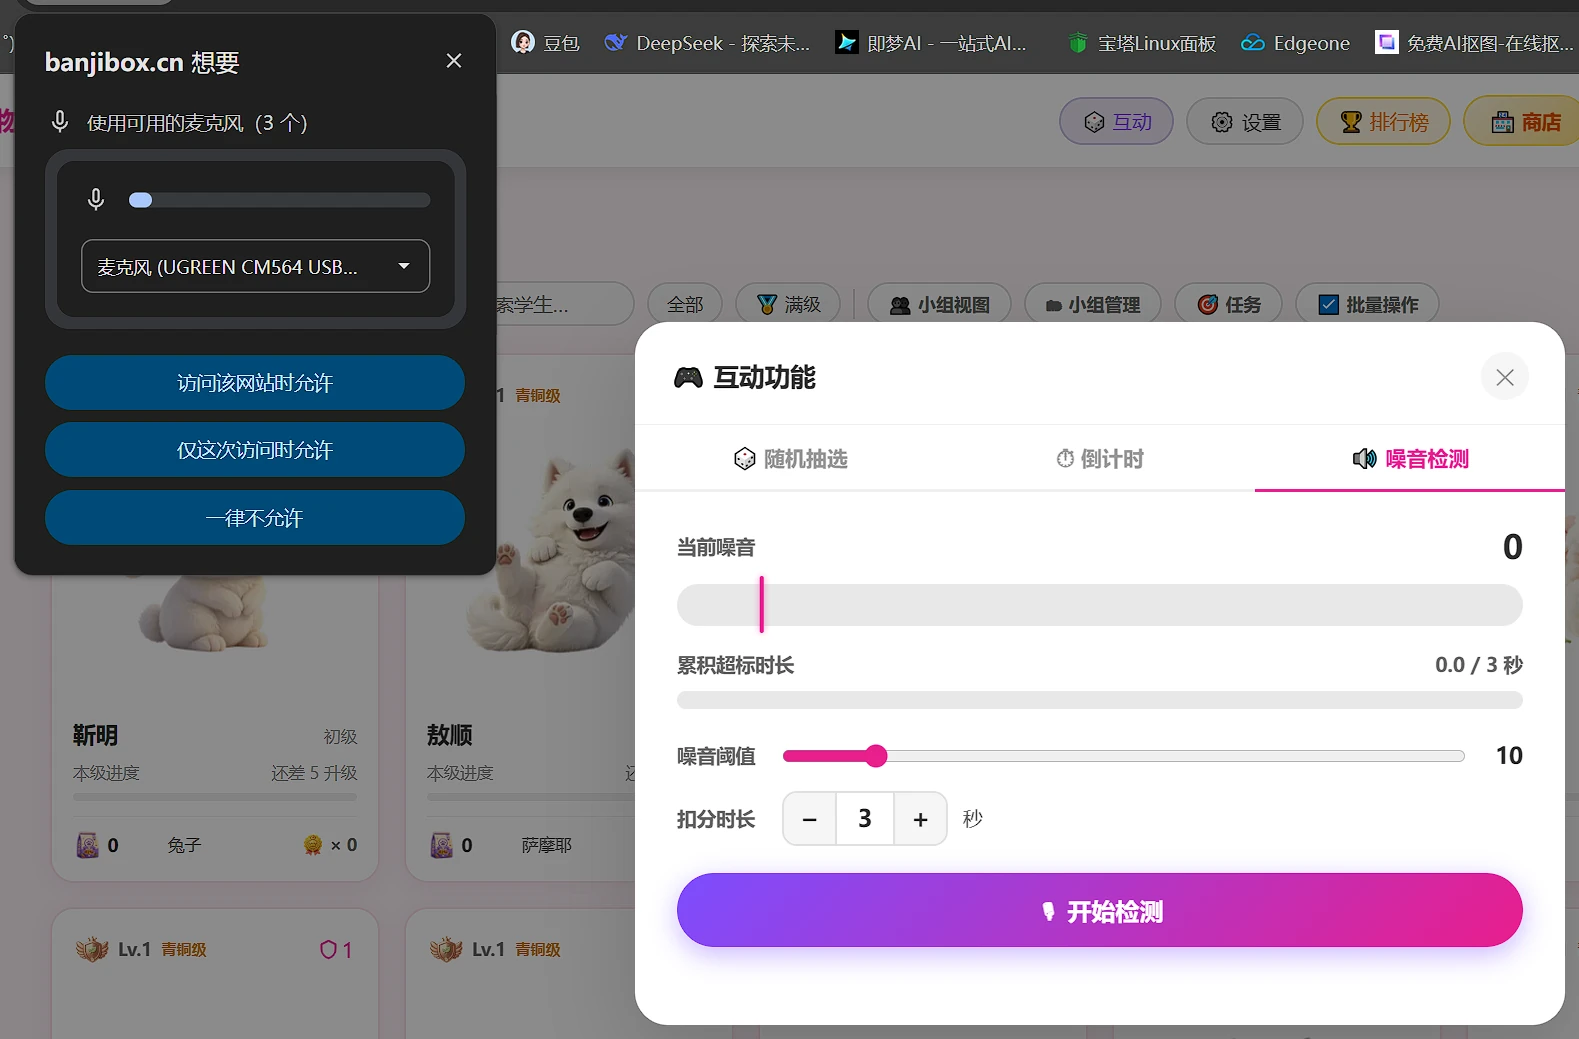Click 一律不允许 to never allow microphone

click(255, 518)
